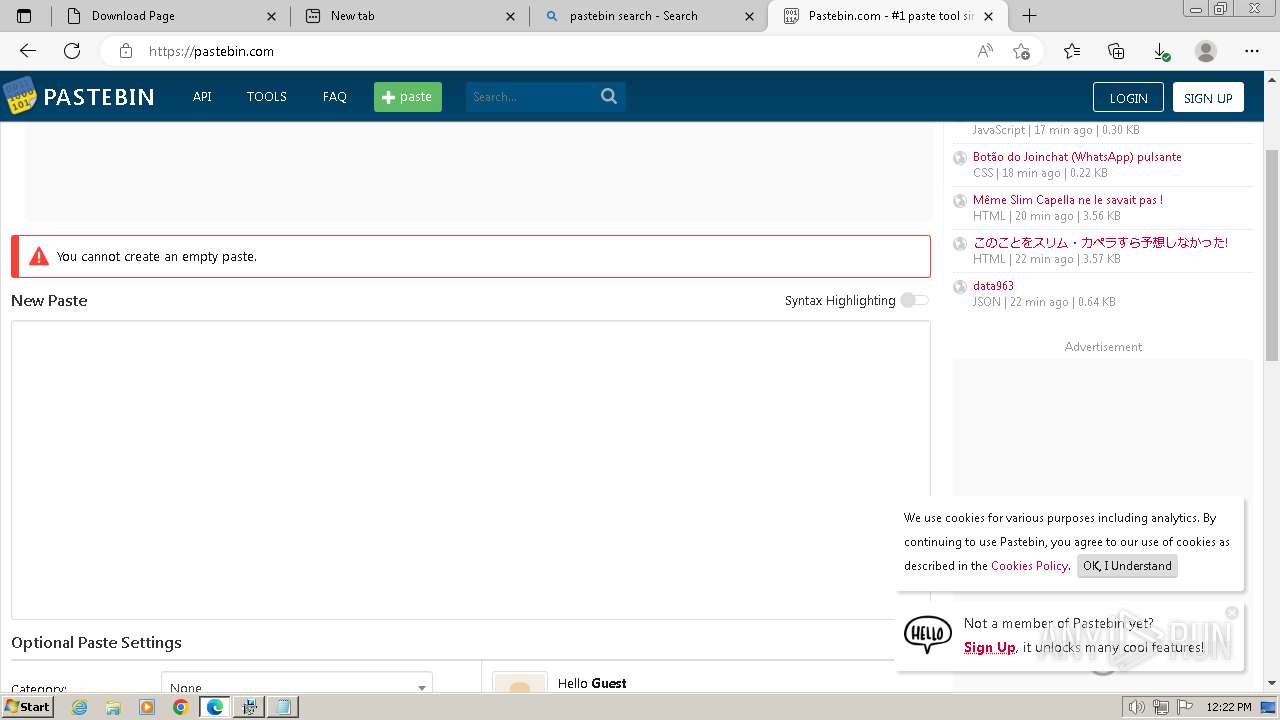Open the TOOLS menu item
The height and width of the screenshot is (720, 1280).
[267, 97]
